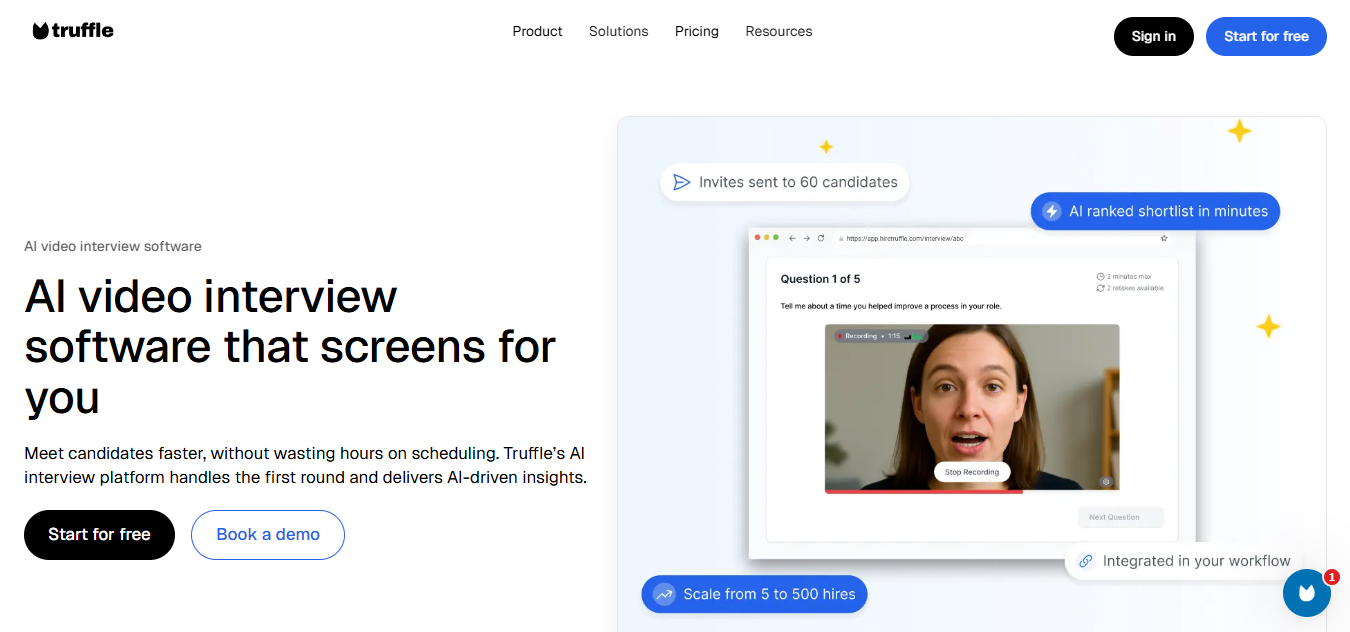Image resolution: width=1350 pixels, height=632 pixels.
Task: Click the truffle logo icon in the header
Action: pos(40,31)
